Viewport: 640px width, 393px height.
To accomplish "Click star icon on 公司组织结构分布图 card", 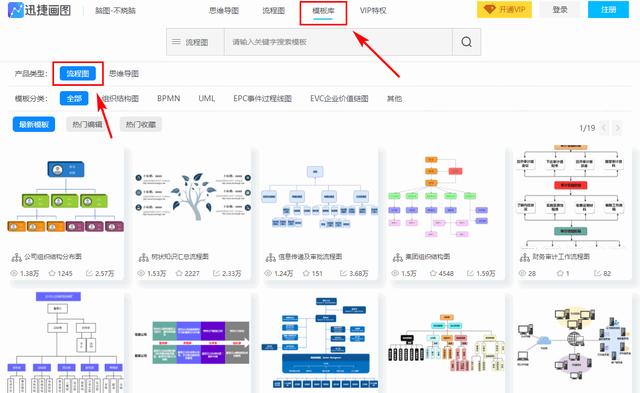I will tap(52, 273).
